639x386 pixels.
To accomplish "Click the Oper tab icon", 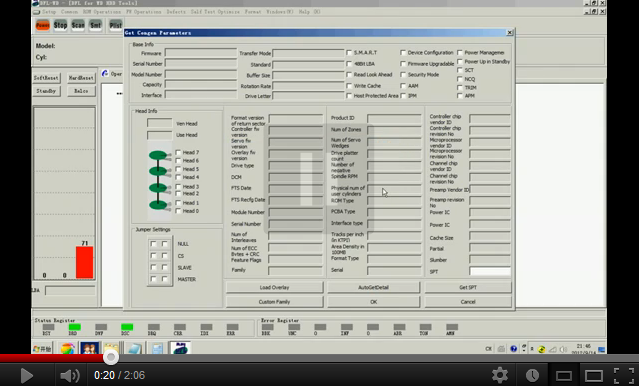I will tap(105, 73).
